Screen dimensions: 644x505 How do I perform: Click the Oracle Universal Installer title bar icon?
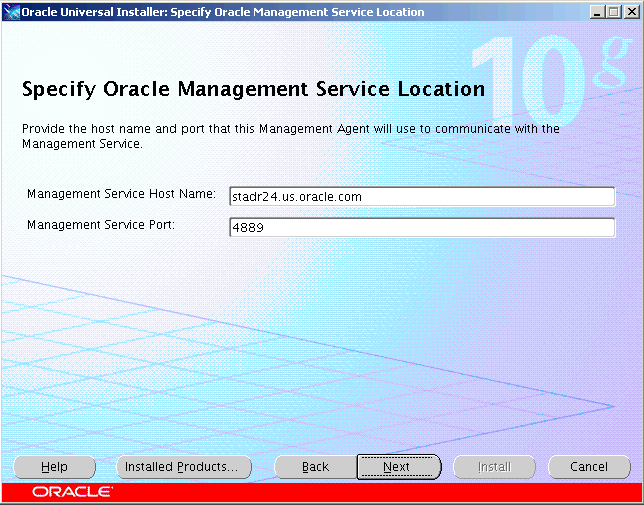[x=11, y=12]
